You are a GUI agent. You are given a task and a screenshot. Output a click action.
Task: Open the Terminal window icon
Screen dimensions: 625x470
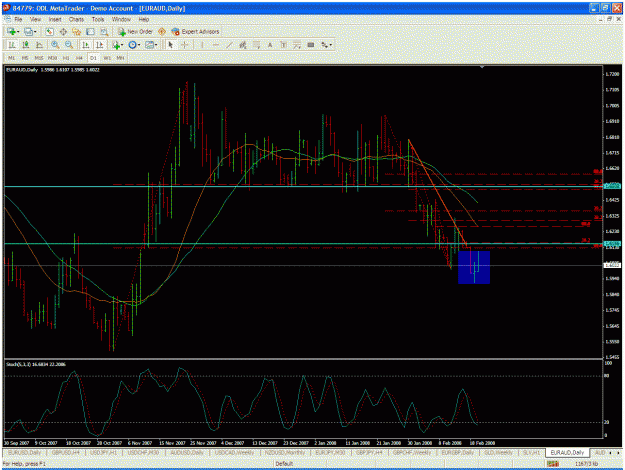(x=90, y=31)
